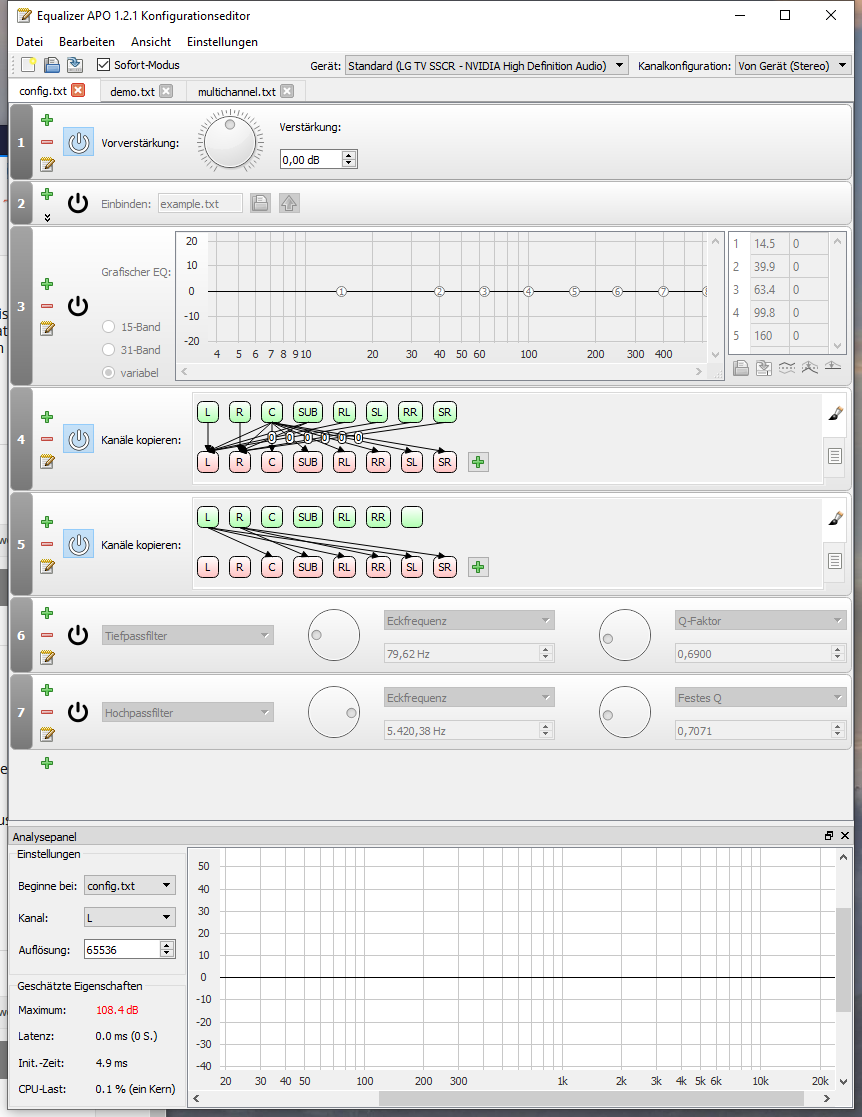
Task: Expand the Kanal dropdown in Analysepanel
Action: click(130, 917)
